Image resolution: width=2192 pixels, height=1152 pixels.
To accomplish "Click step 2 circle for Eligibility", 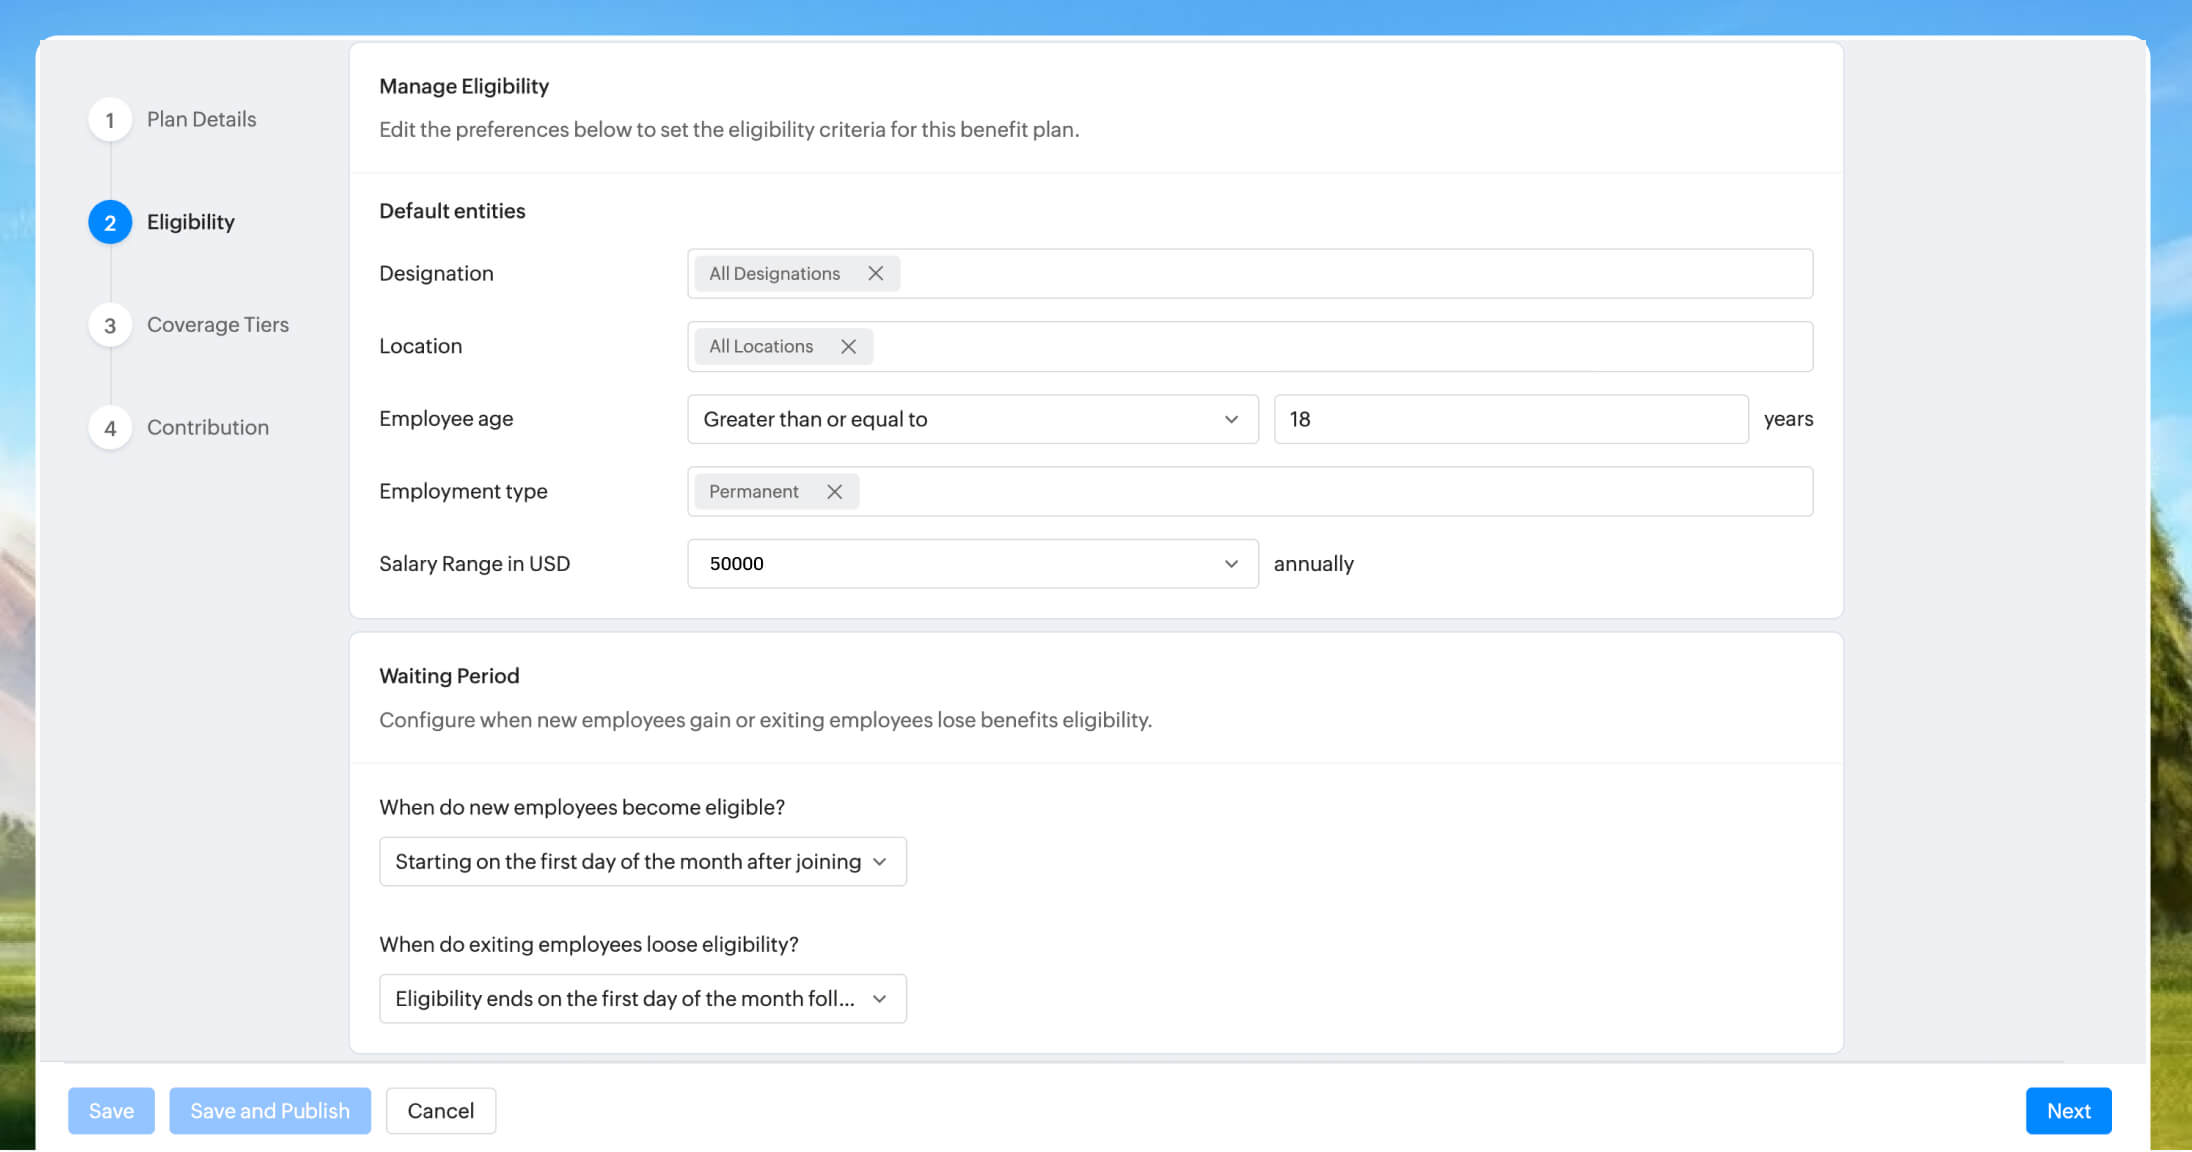I will 110,222.
